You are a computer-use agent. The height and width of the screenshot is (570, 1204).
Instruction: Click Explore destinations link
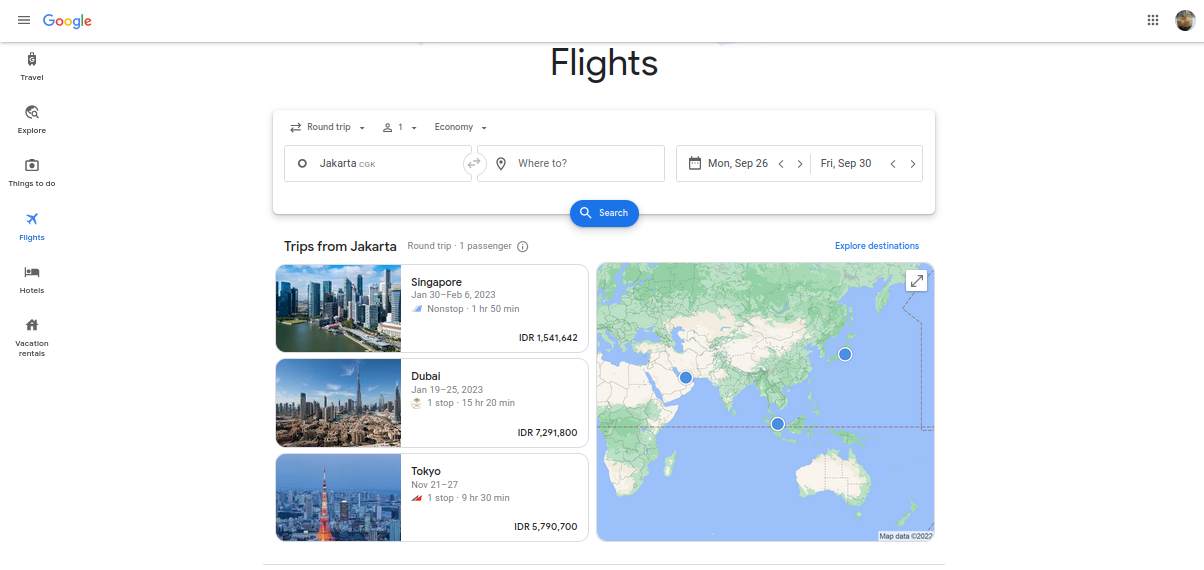[x=877, y=246]
